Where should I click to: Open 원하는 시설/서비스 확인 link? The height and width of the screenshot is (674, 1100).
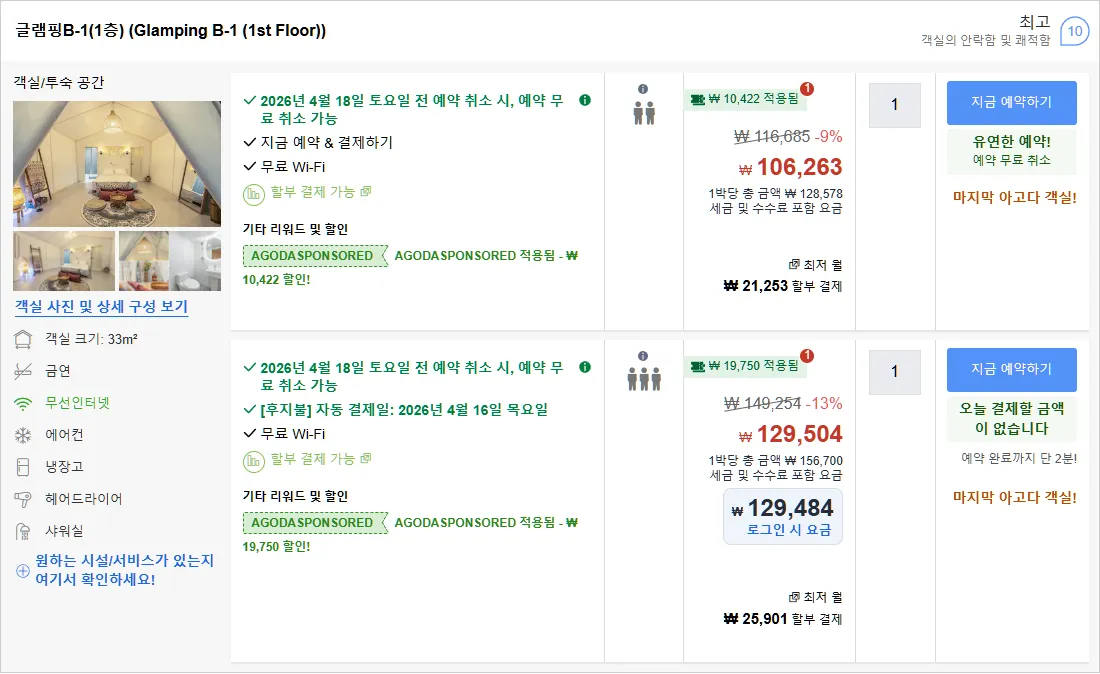(x=124, y=569)
